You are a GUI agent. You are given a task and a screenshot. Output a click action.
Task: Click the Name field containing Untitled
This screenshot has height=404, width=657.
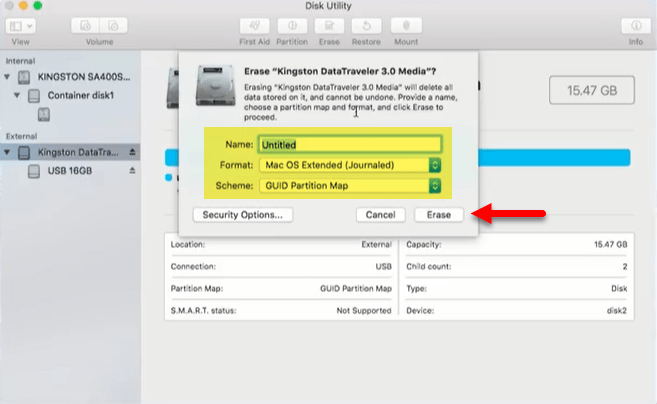point(350,145)
